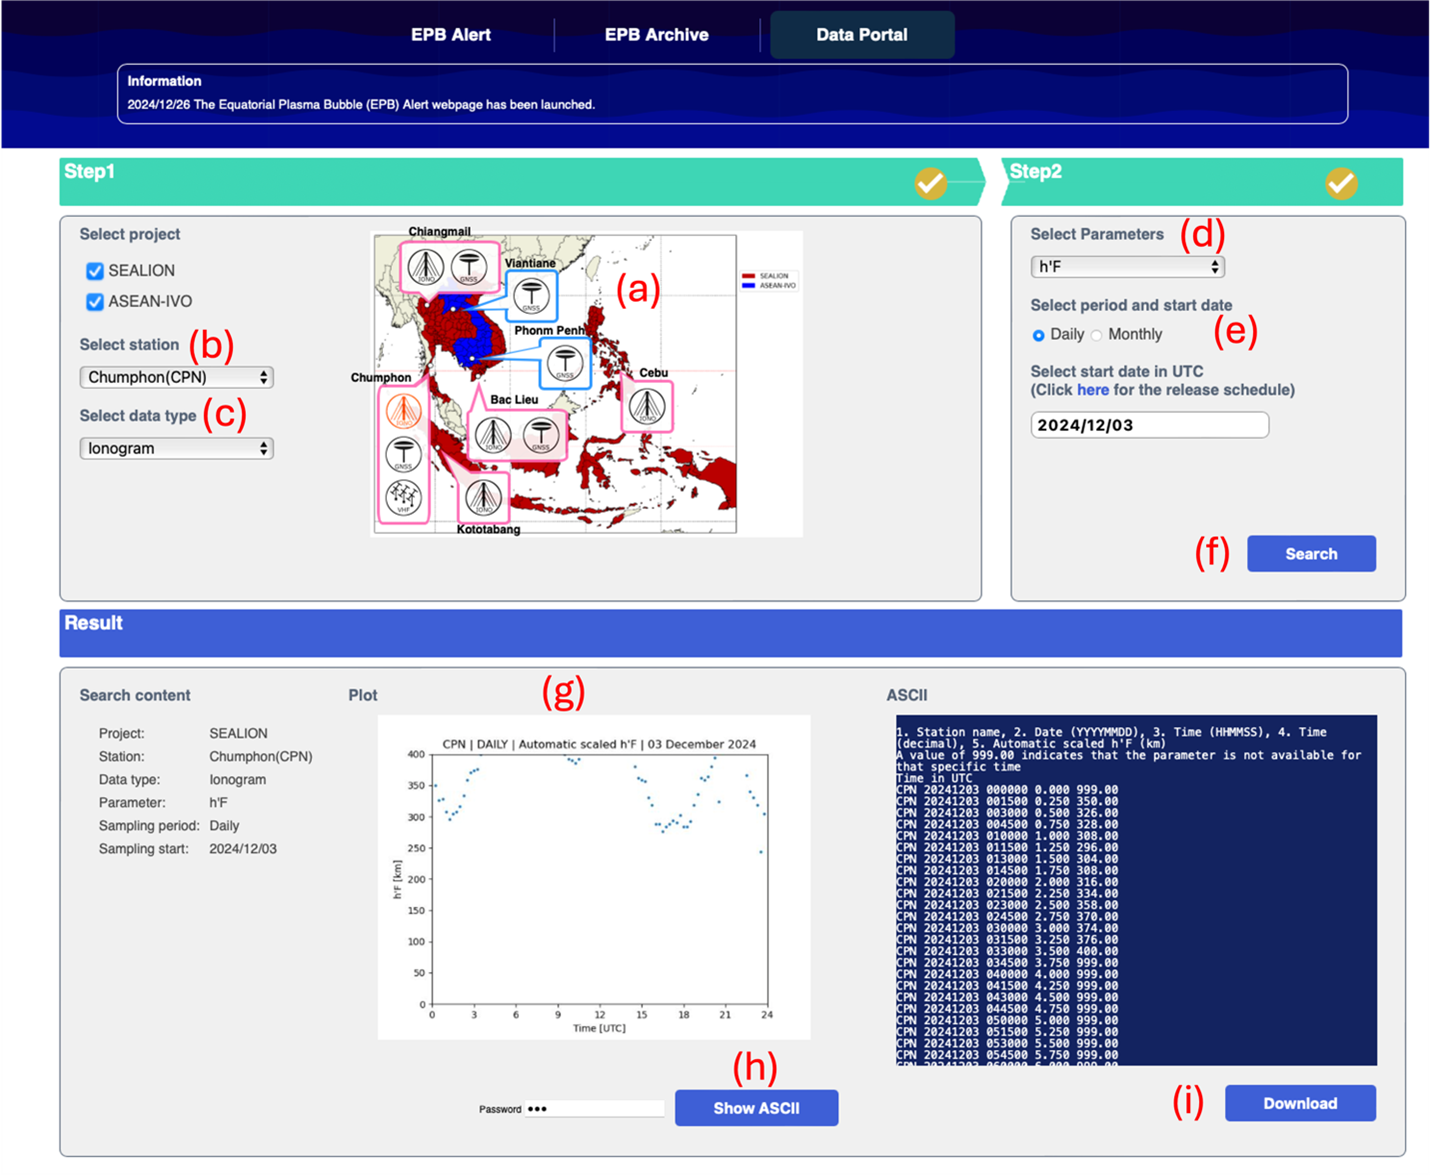Pick the orange Chumphon IONO icon
This screenshot has height=1175, width=1430.
tap(403, 410)
